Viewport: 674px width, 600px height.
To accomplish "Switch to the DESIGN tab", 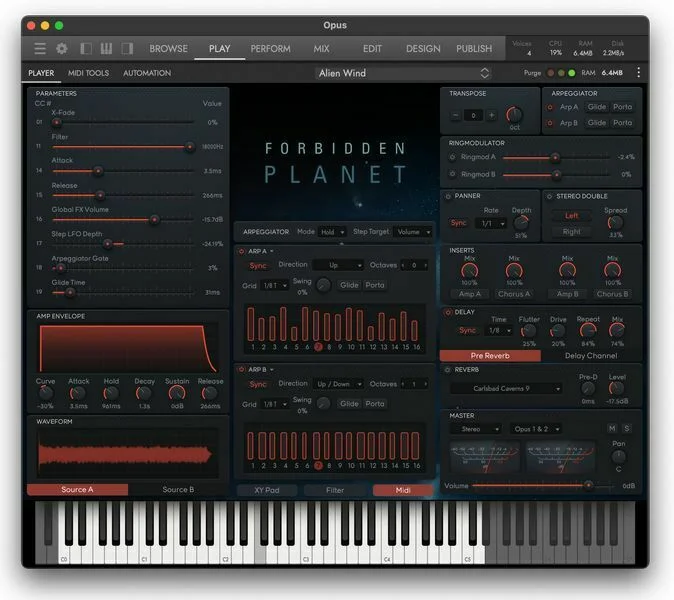I will tap(423, 49).
